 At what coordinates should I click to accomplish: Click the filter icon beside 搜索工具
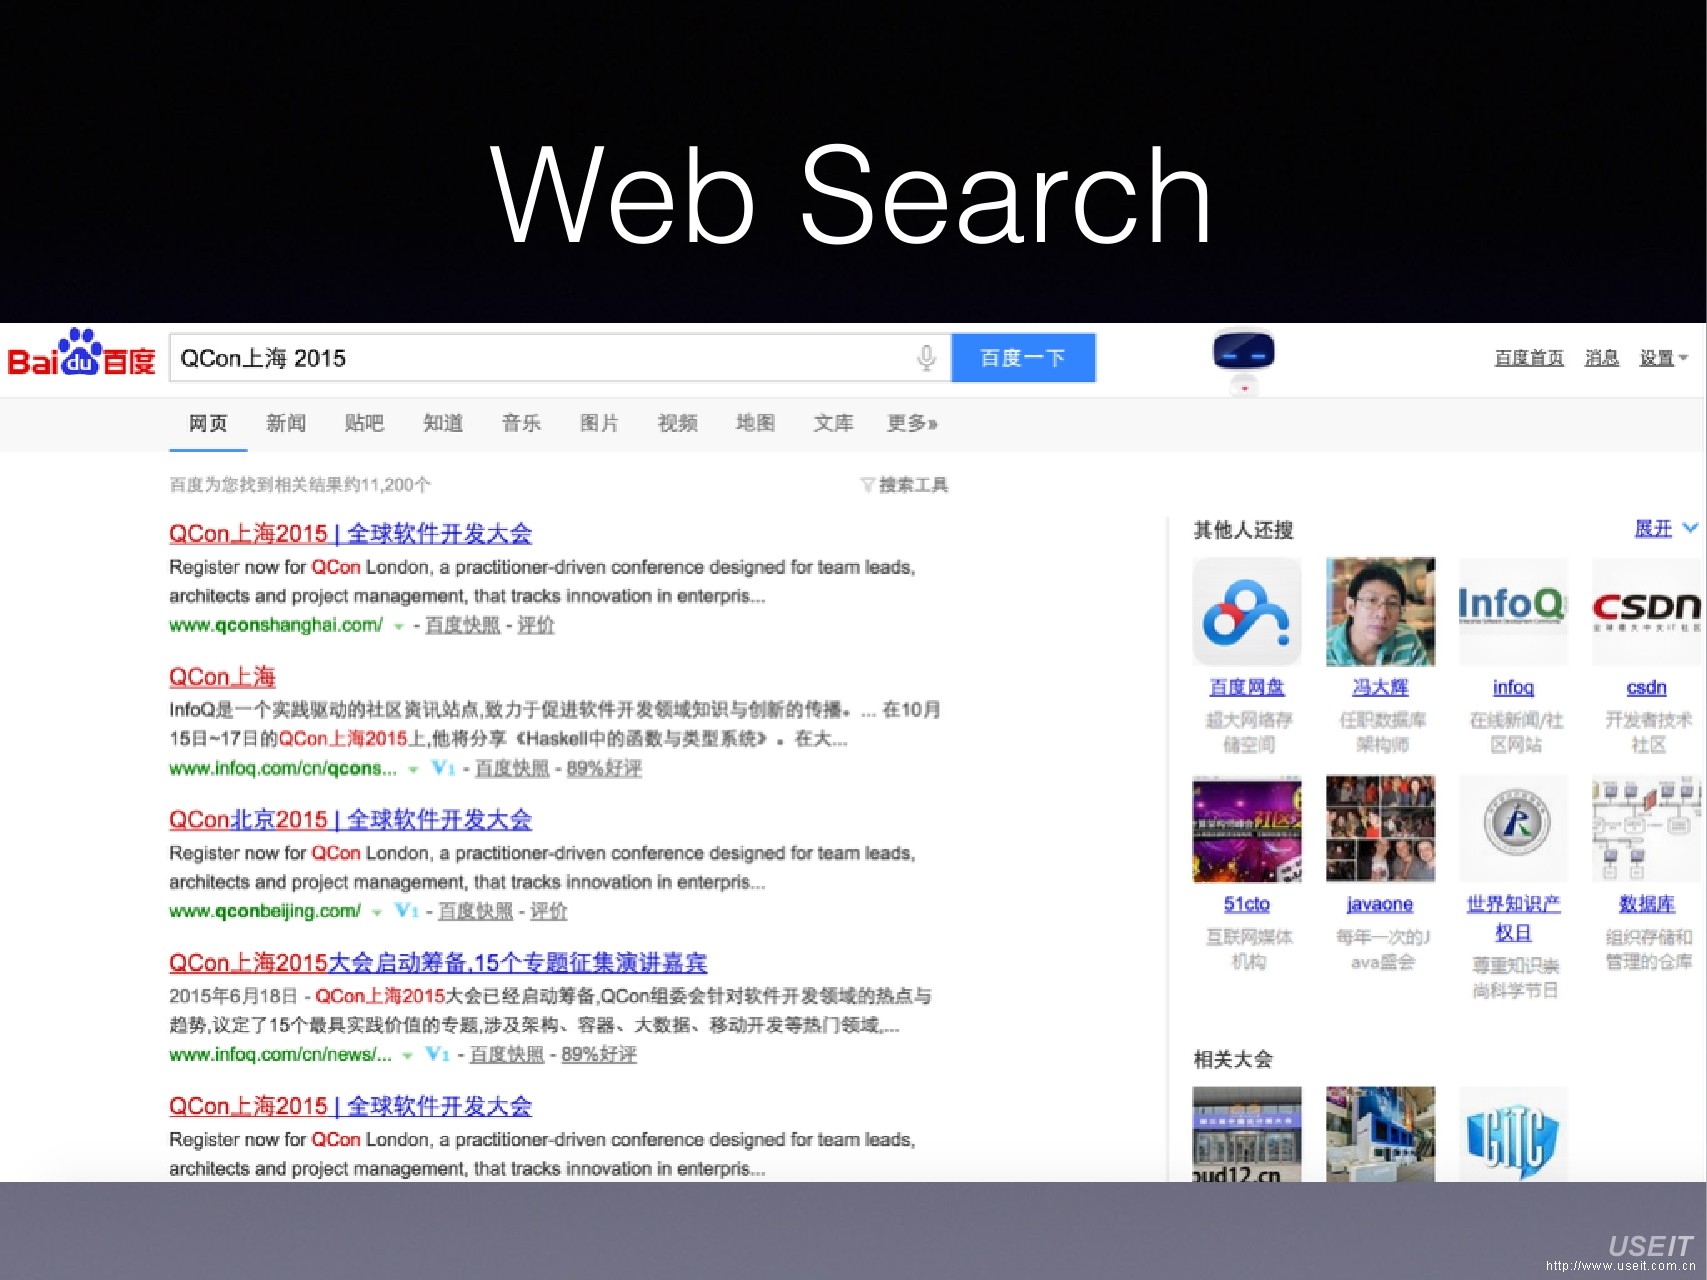tap(867, 485)
